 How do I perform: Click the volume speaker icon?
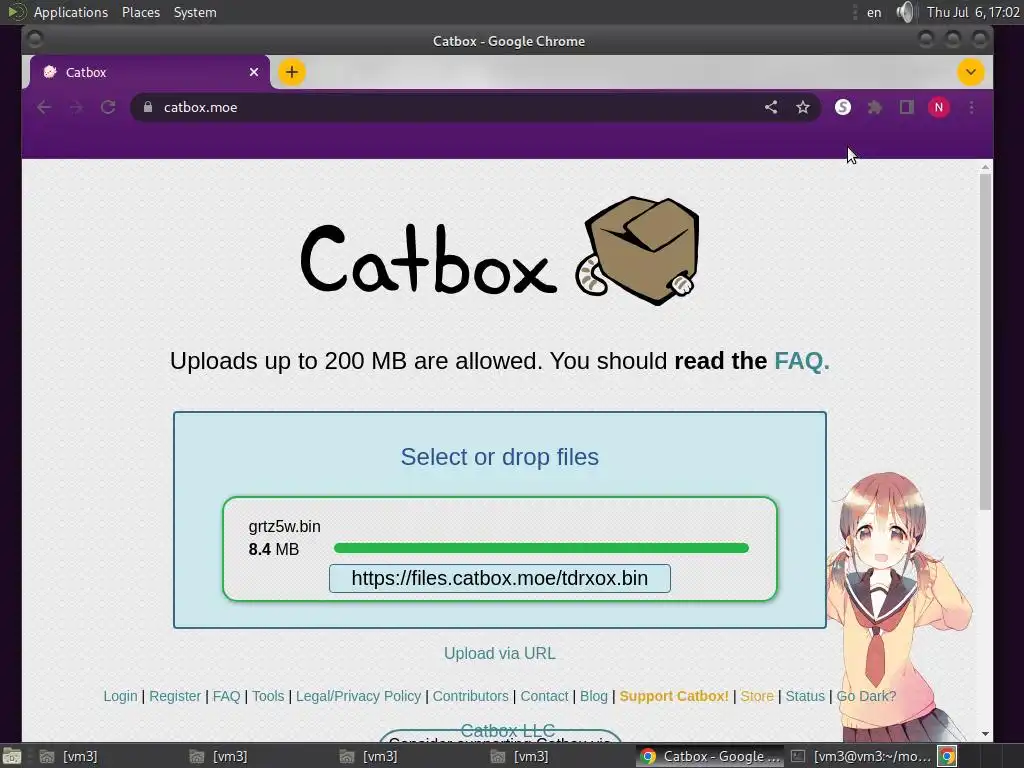pyautogui.click(x=905, y=12)
